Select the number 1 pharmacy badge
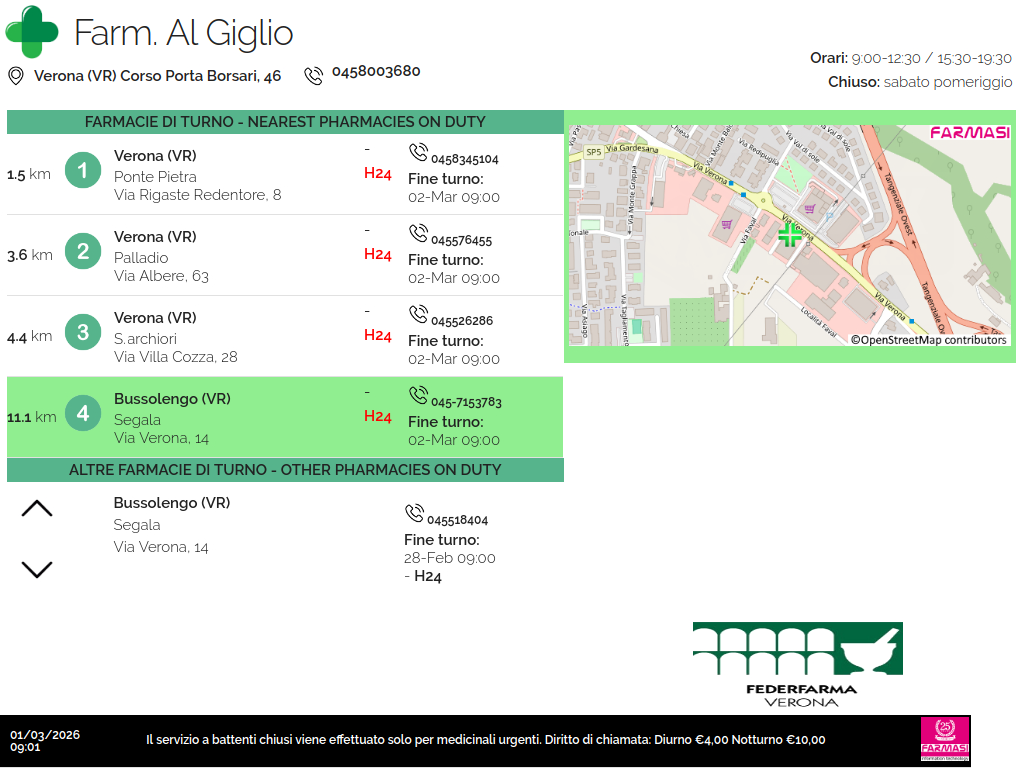This screenshot has width=1024, height=768. [83, 171]
